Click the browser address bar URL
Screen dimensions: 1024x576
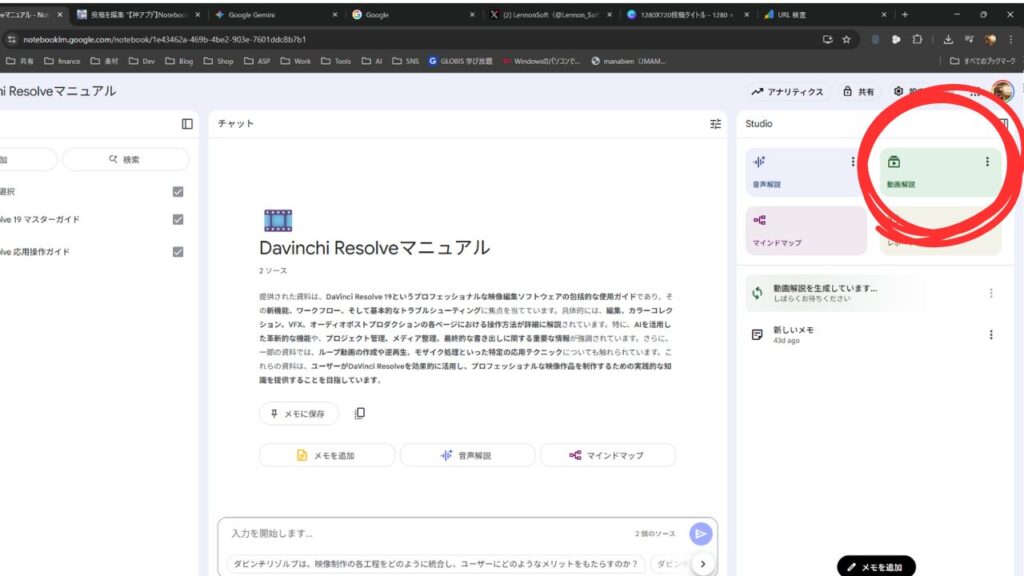pos(165,39)
